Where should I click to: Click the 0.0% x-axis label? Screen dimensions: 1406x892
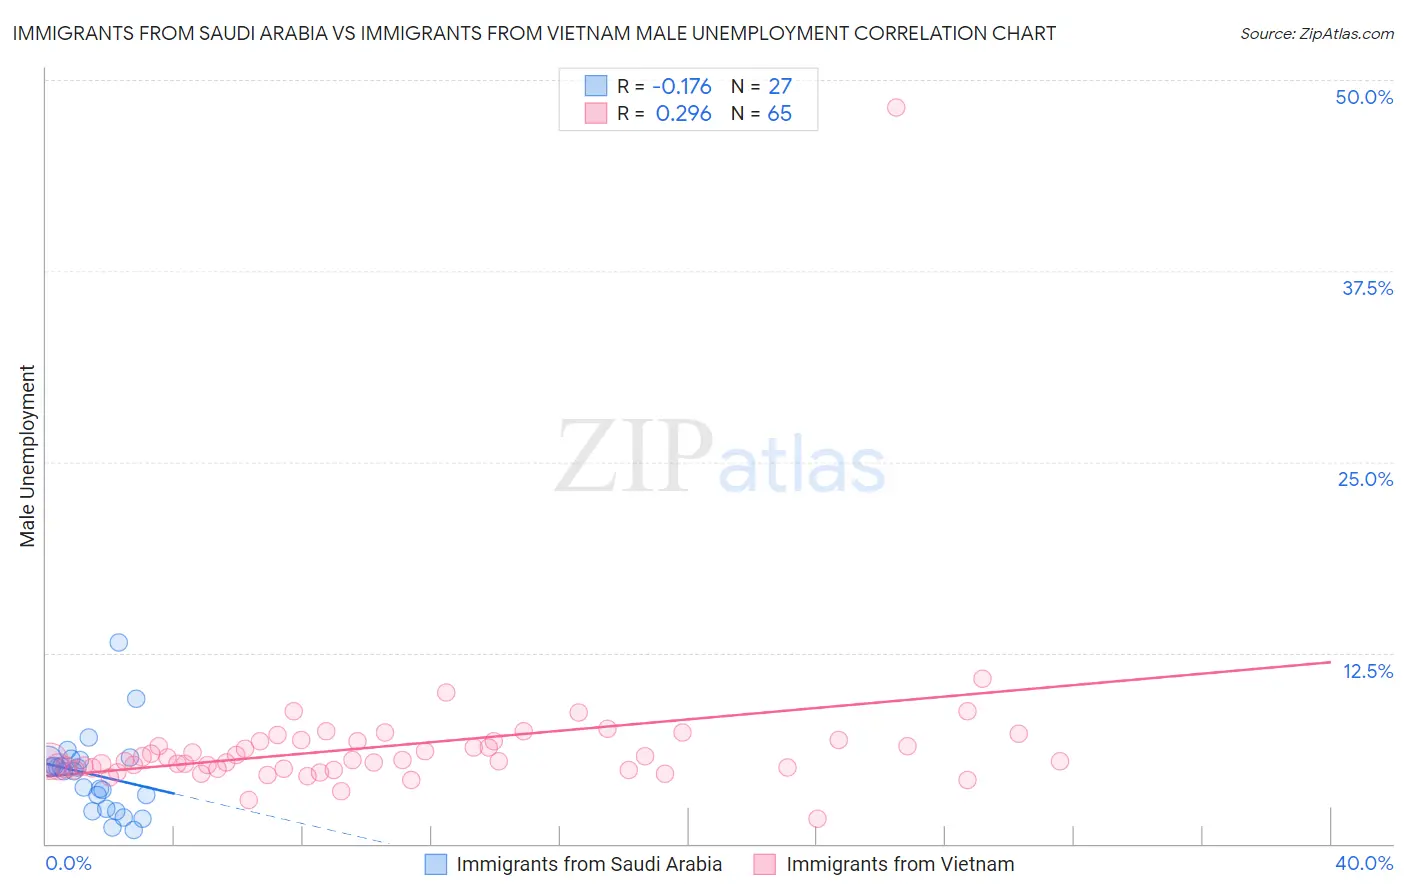(x=68, y=863)
